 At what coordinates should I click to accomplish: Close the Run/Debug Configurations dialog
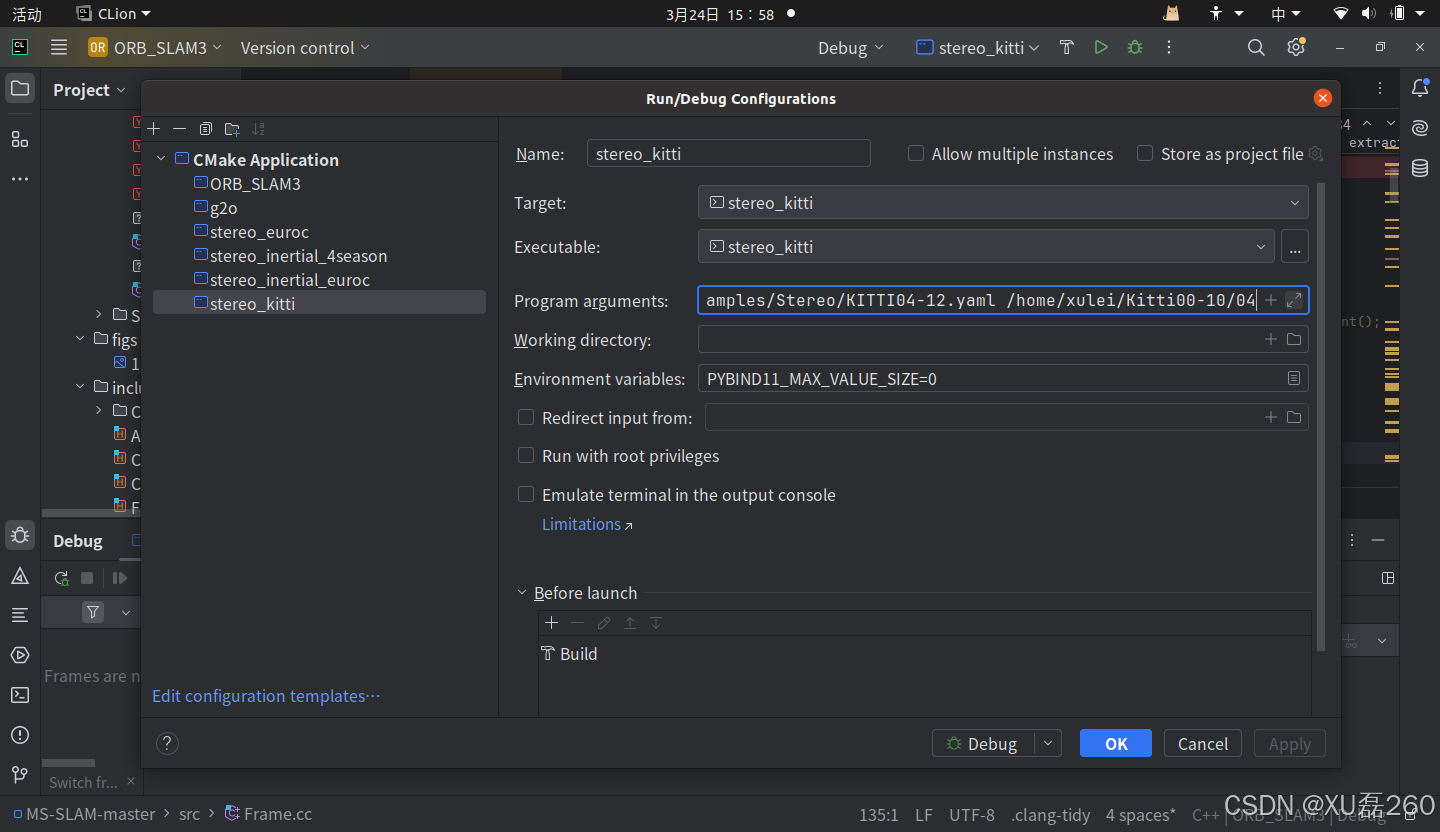[1323, 98]
